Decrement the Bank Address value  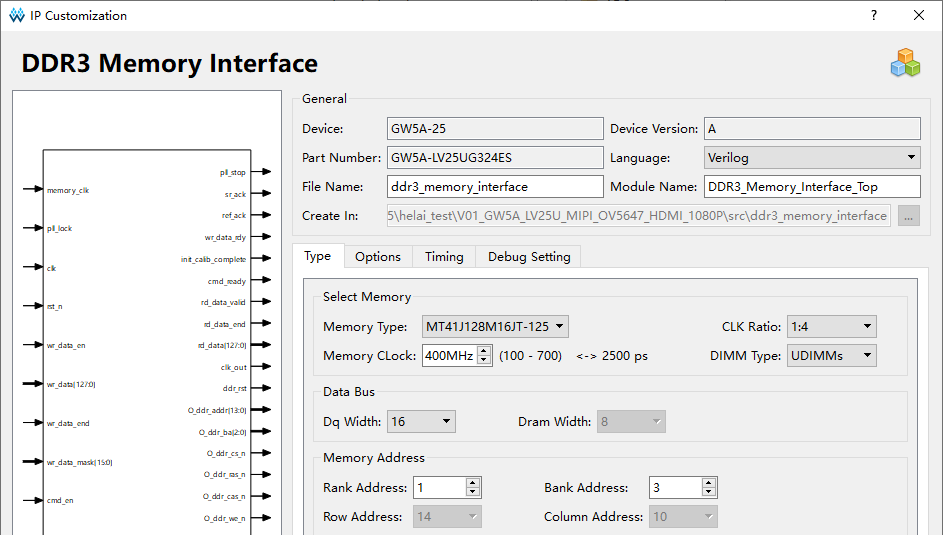point(709,492)
